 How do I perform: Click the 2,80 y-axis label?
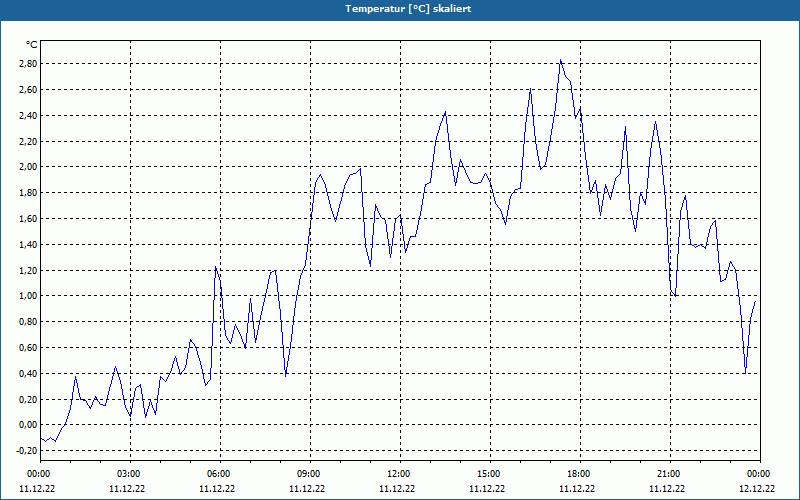29,64
